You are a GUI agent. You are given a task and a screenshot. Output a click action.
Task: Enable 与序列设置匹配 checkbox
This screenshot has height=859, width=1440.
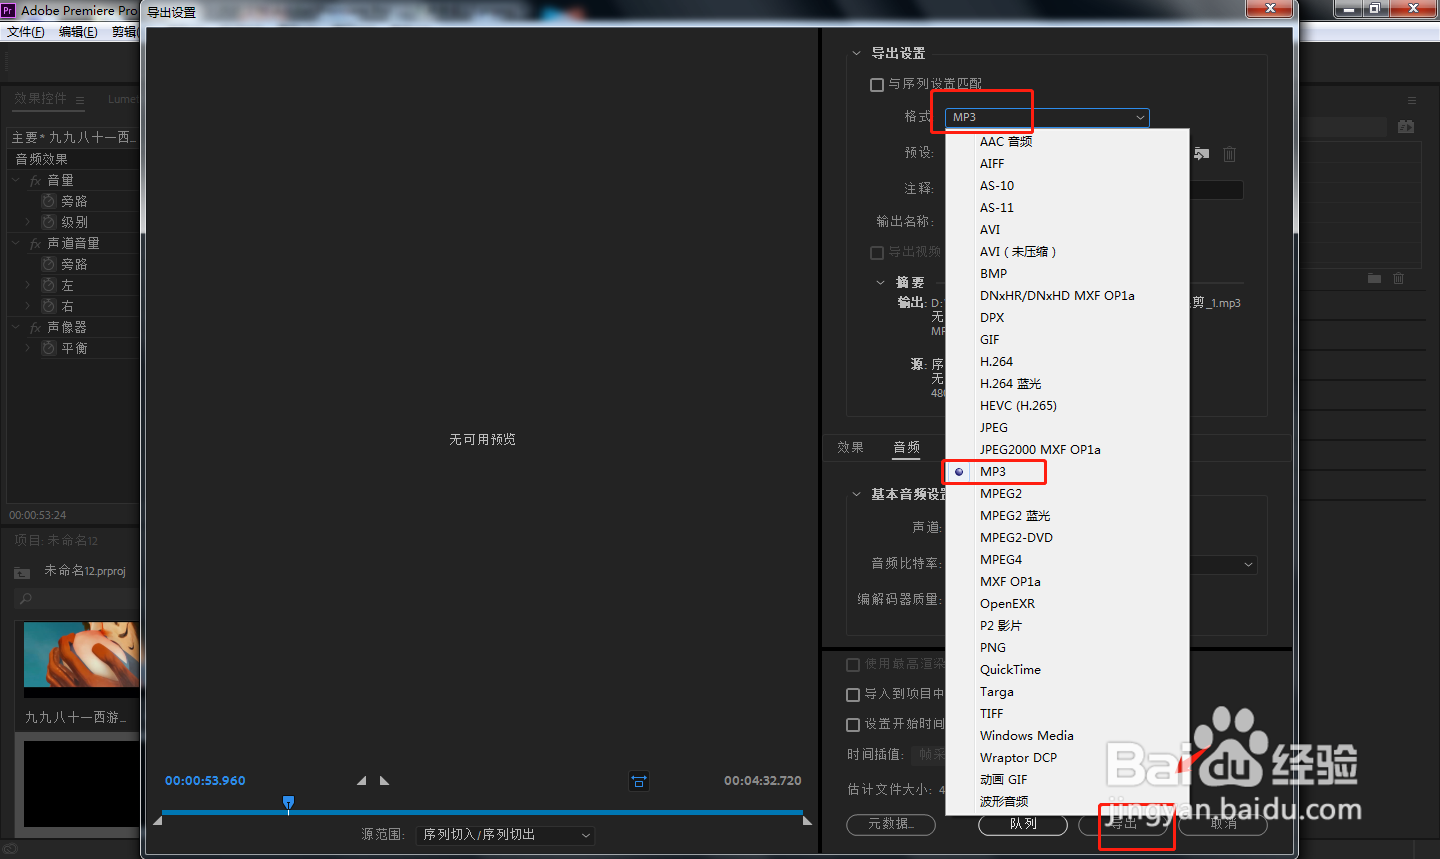pyautogui.click(x=877, y=85)
